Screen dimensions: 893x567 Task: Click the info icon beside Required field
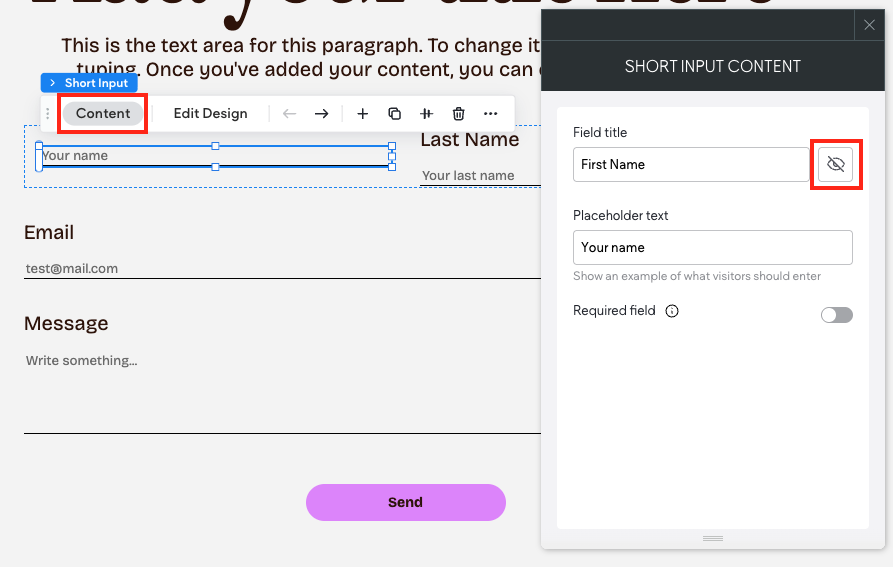[x=672, y=311]
